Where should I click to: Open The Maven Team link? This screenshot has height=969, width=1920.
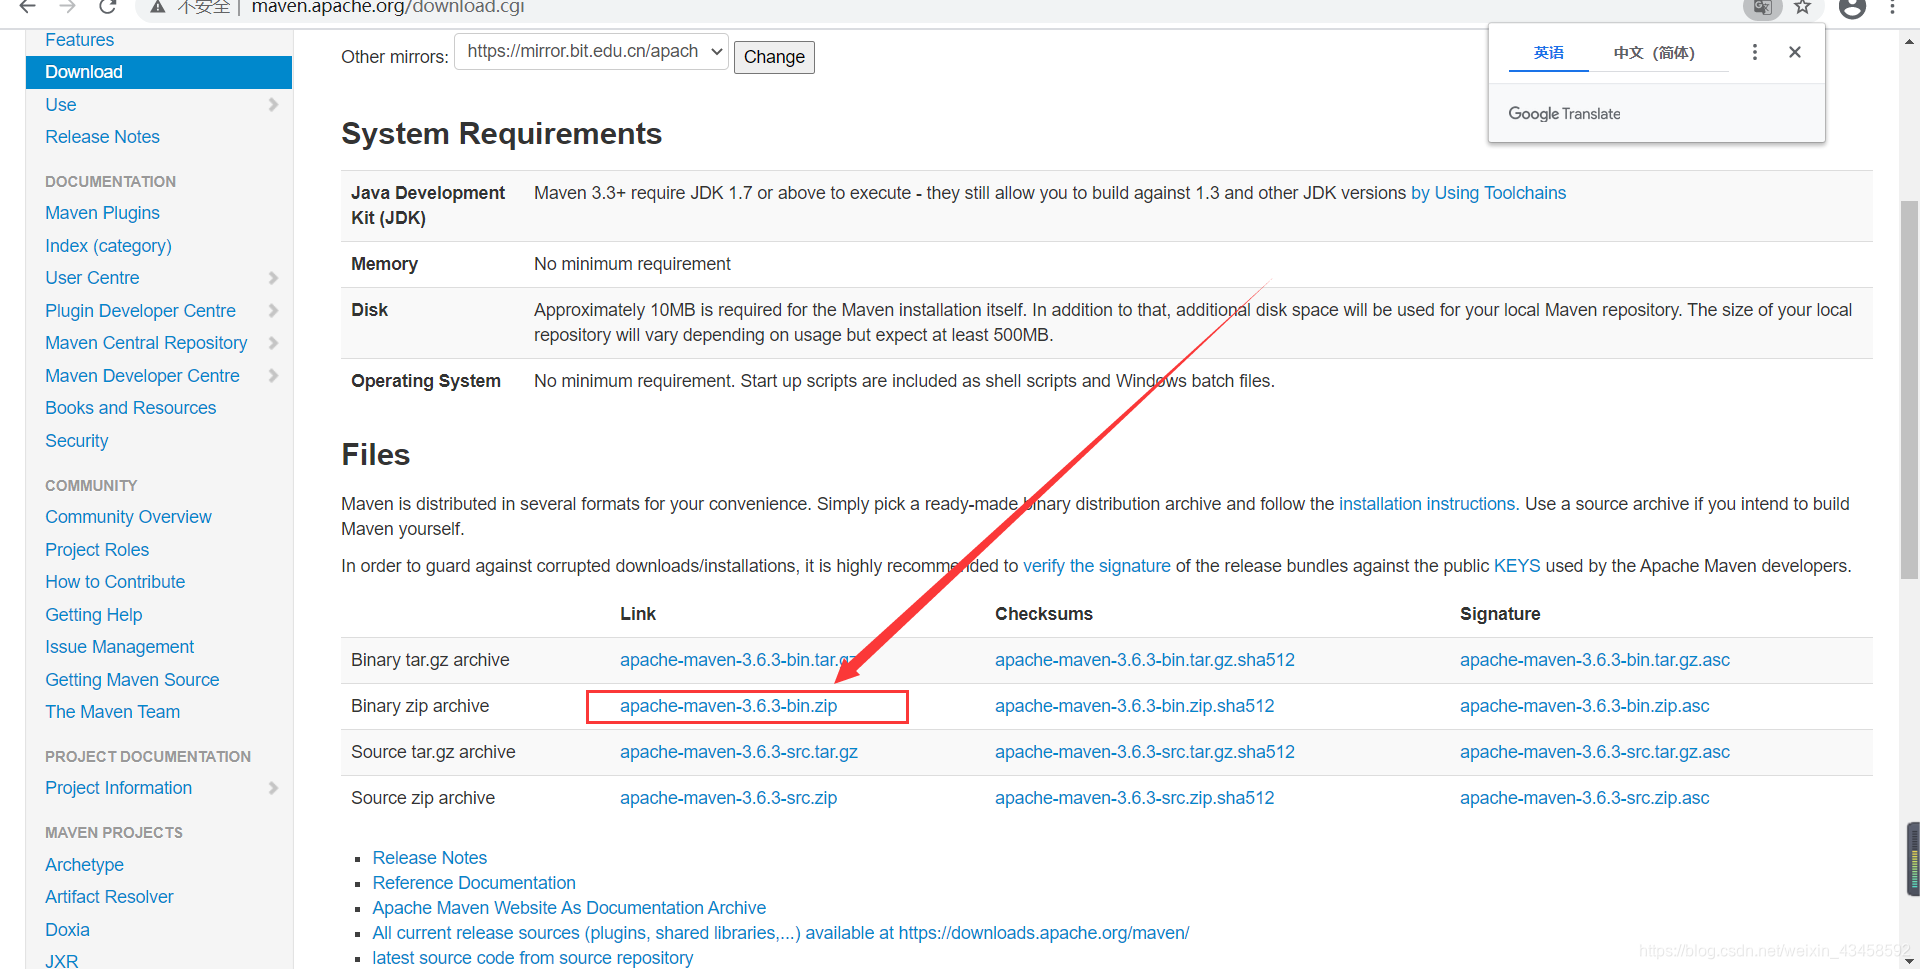click(x=112, y=712)
